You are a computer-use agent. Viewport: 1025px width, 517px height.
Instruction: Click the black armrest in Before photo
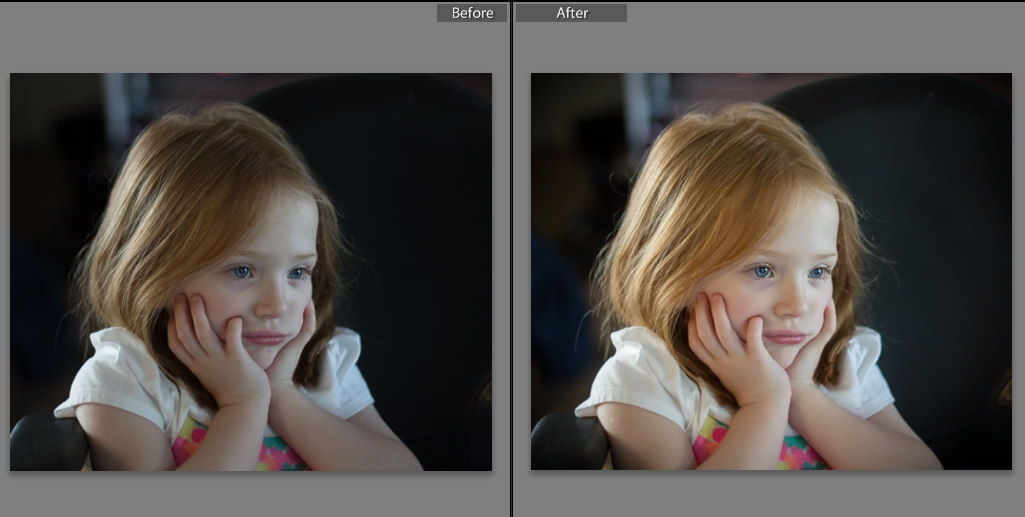pos(45,443)
